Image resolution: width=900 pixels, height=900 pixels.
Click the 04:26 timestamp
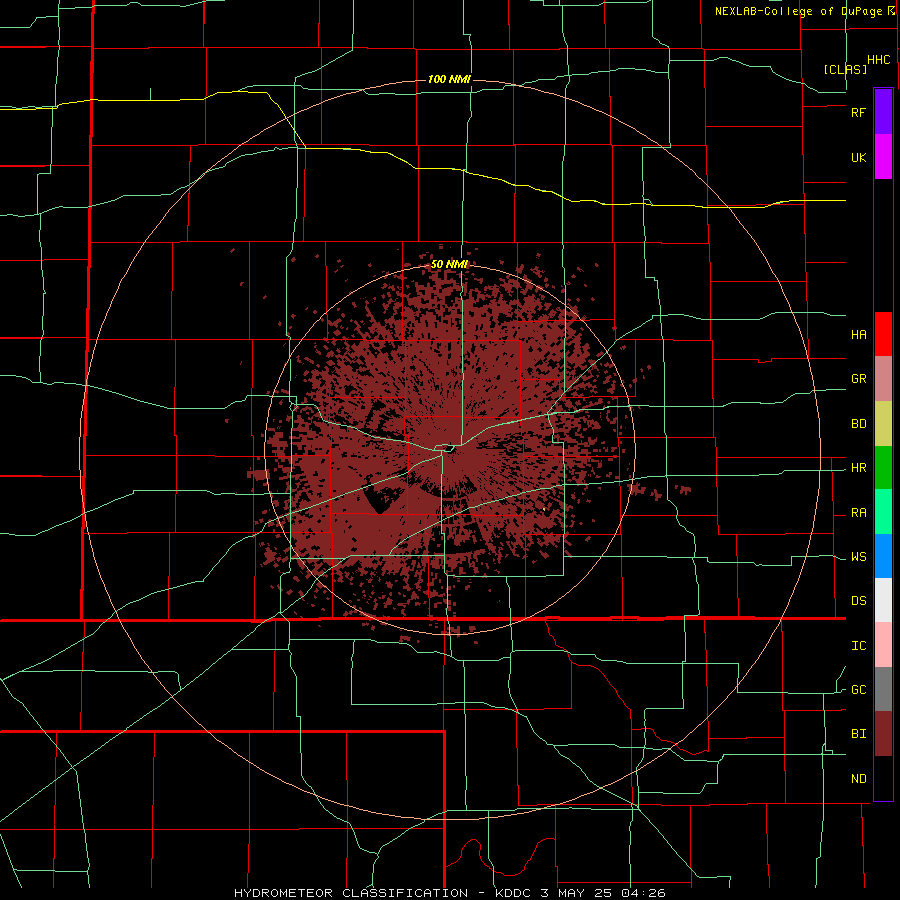644,893
